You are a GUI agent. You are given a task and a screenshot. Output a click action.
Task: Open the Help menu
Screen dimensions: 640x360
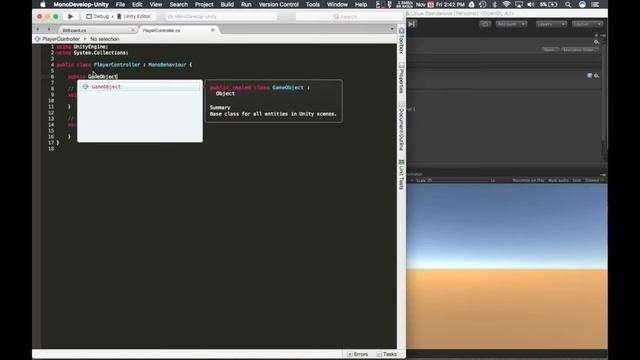pos(361,4)
